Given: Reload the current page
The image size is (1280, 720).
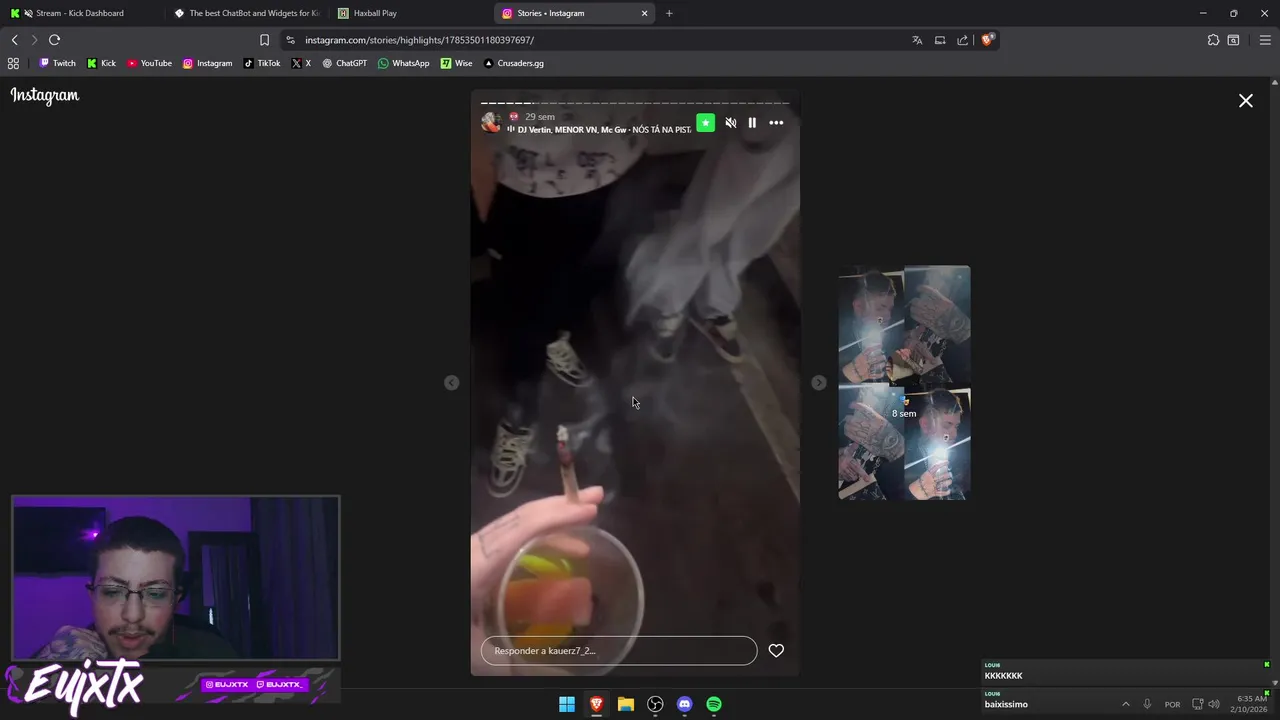Looking at the screenshot, I should tap(54, 40).
